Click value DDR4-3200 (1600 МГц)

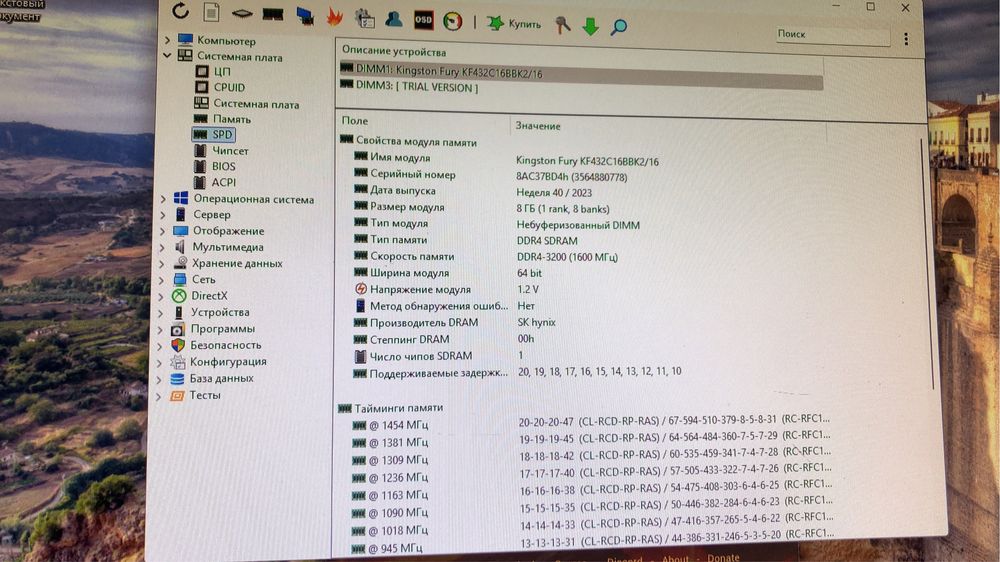tap(566, 257)
